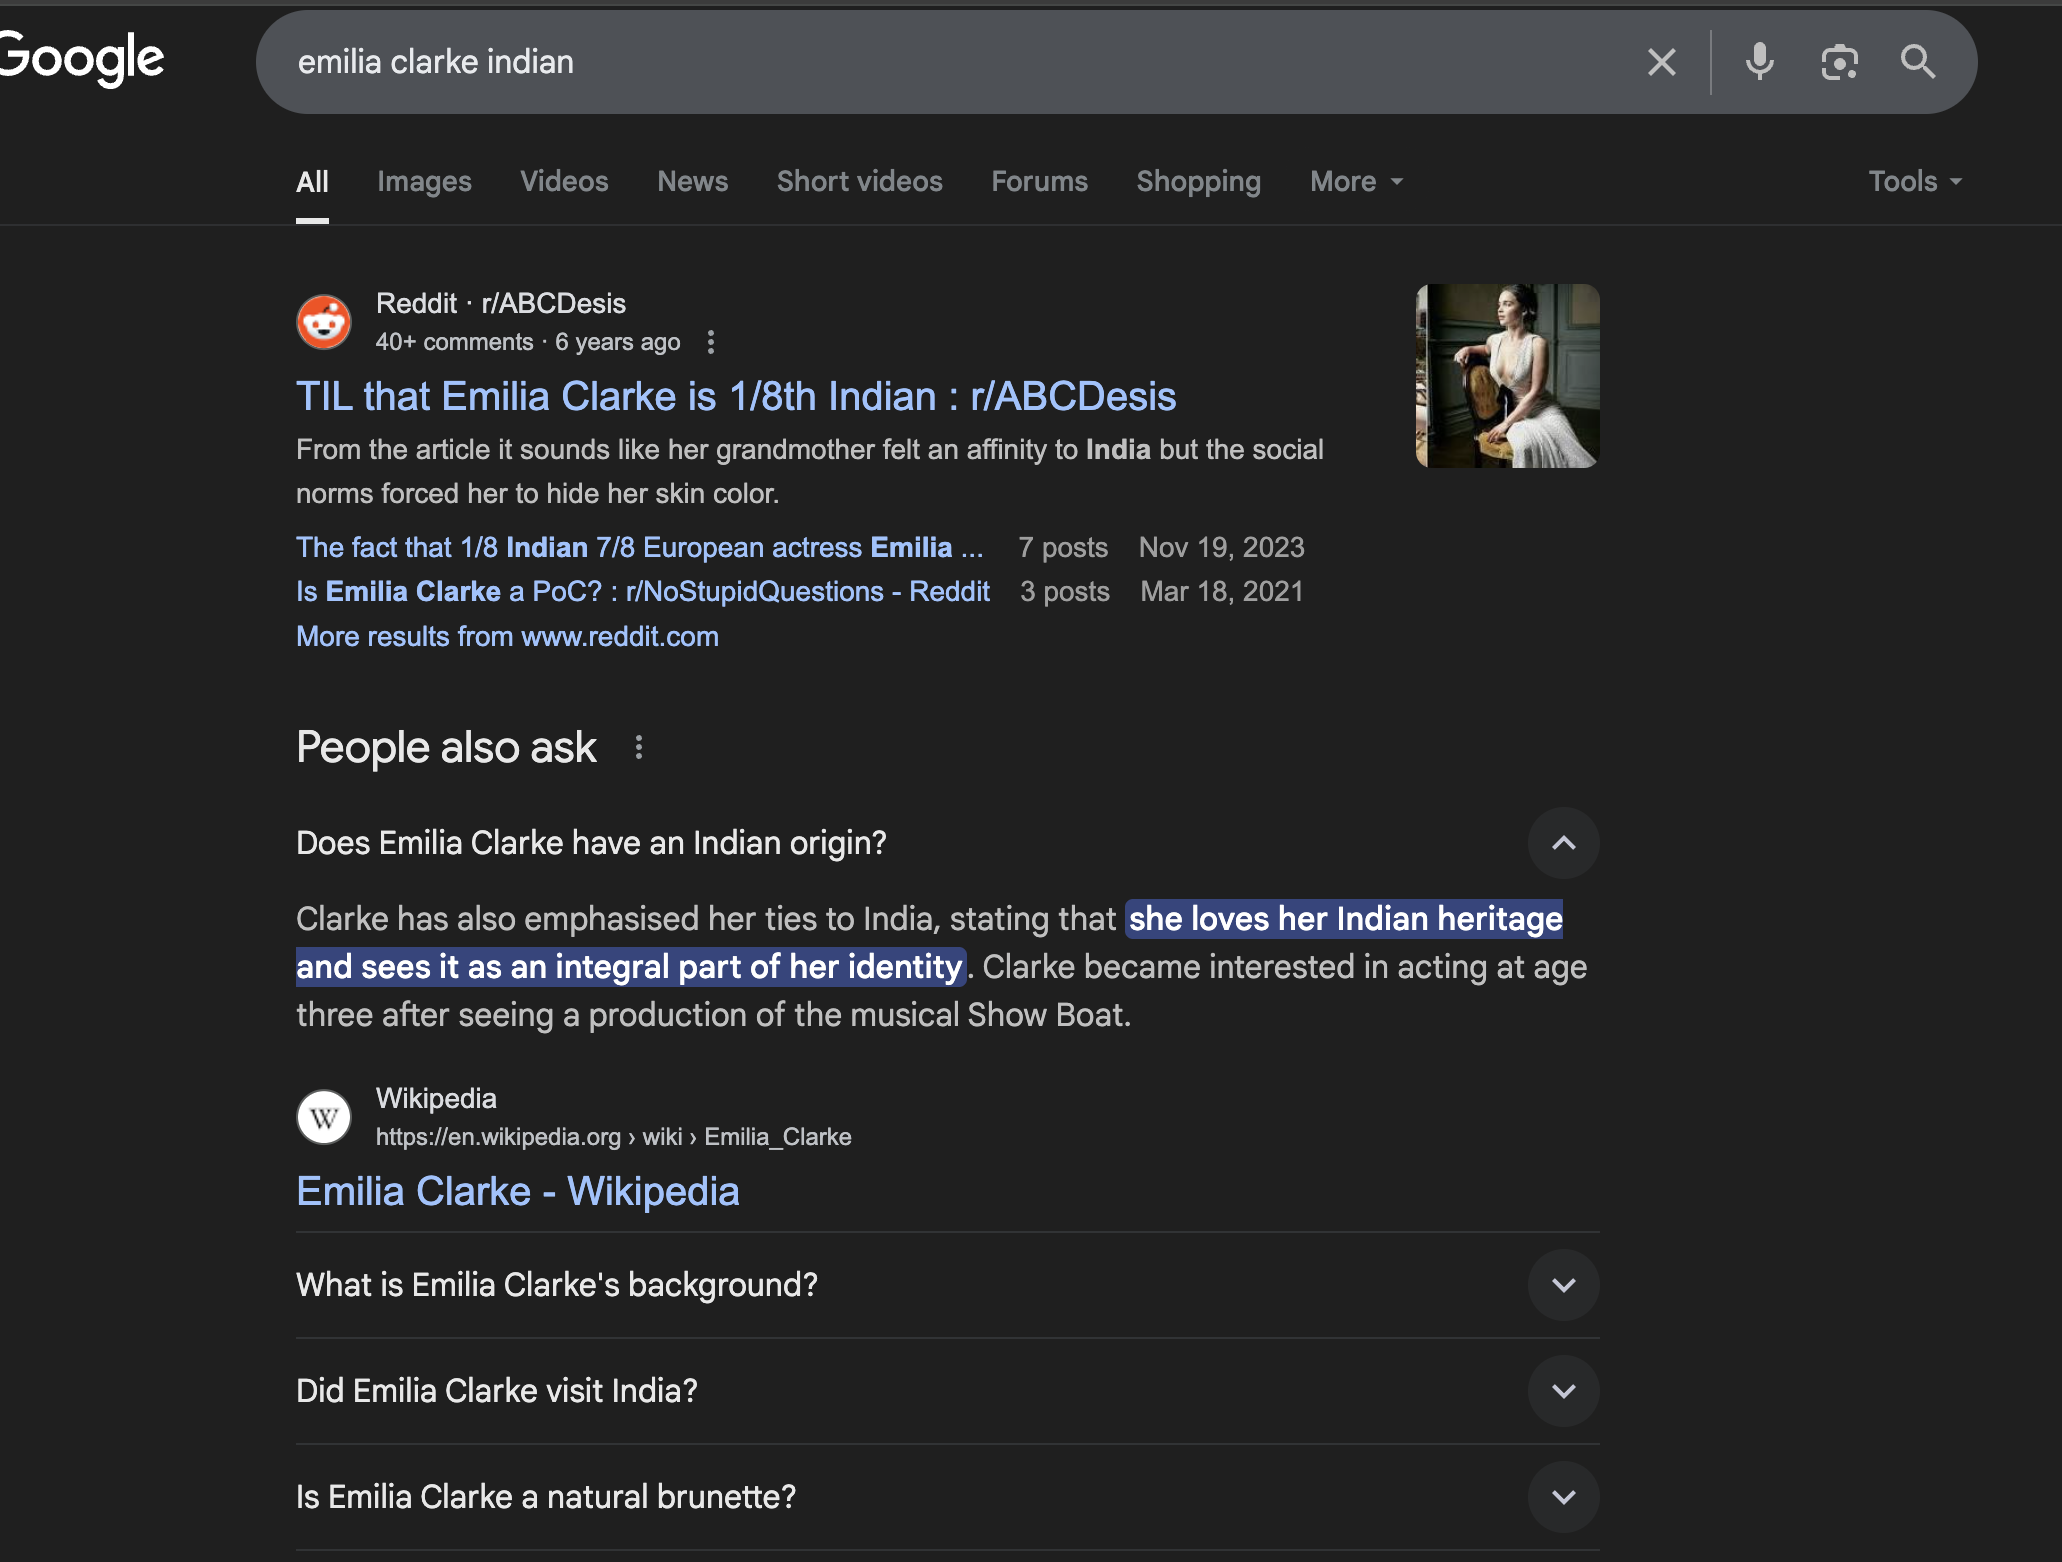
Task: Click the Reddit result thumbnail photo
Action: [x=1507, y=376]
